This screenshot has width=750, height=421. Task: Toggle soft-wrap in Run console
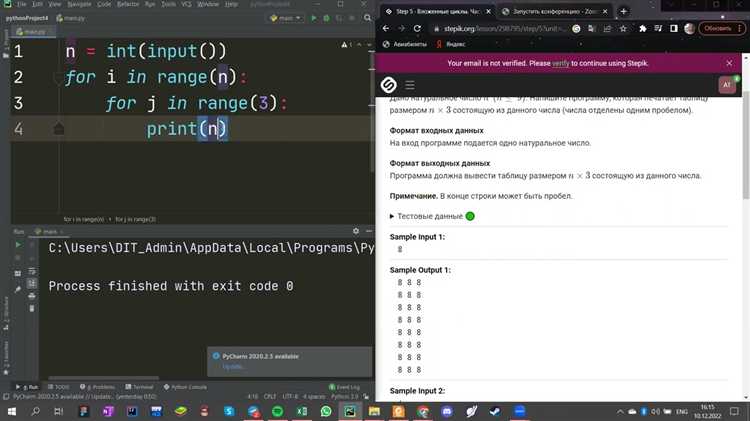click(32, 271)
